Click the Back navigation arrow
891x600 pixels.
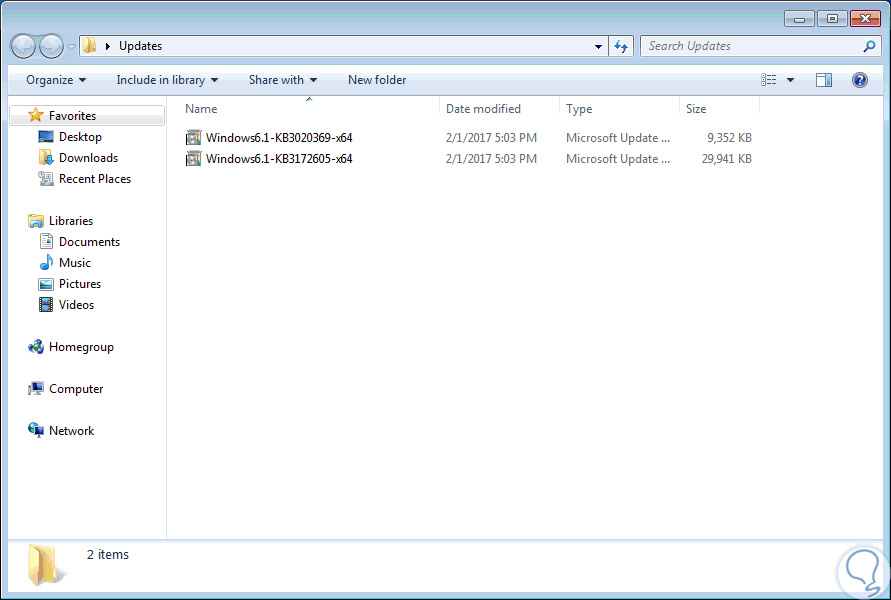point(23,46)
